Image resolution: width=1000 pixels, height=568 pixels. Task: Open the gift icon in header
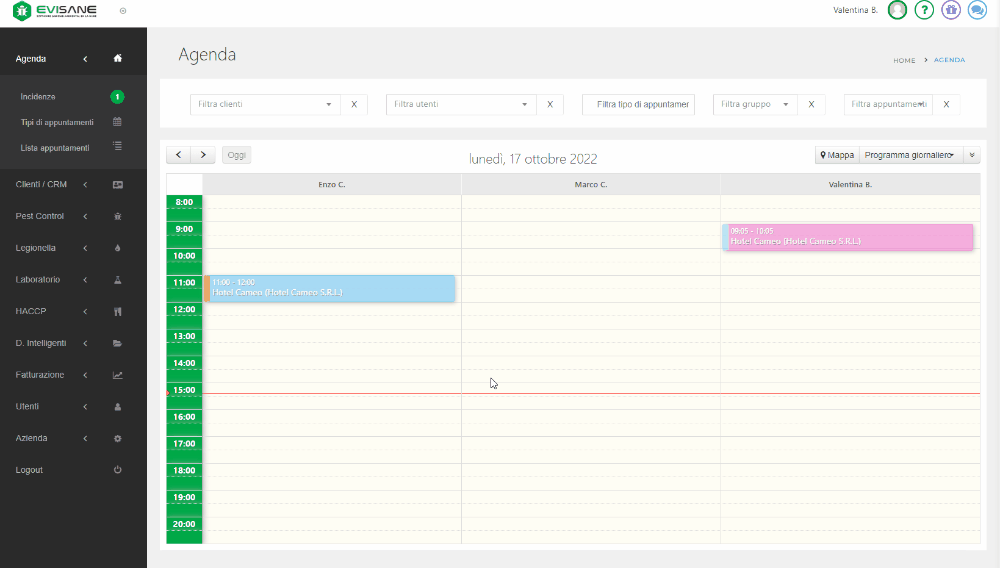click(950, 10)
